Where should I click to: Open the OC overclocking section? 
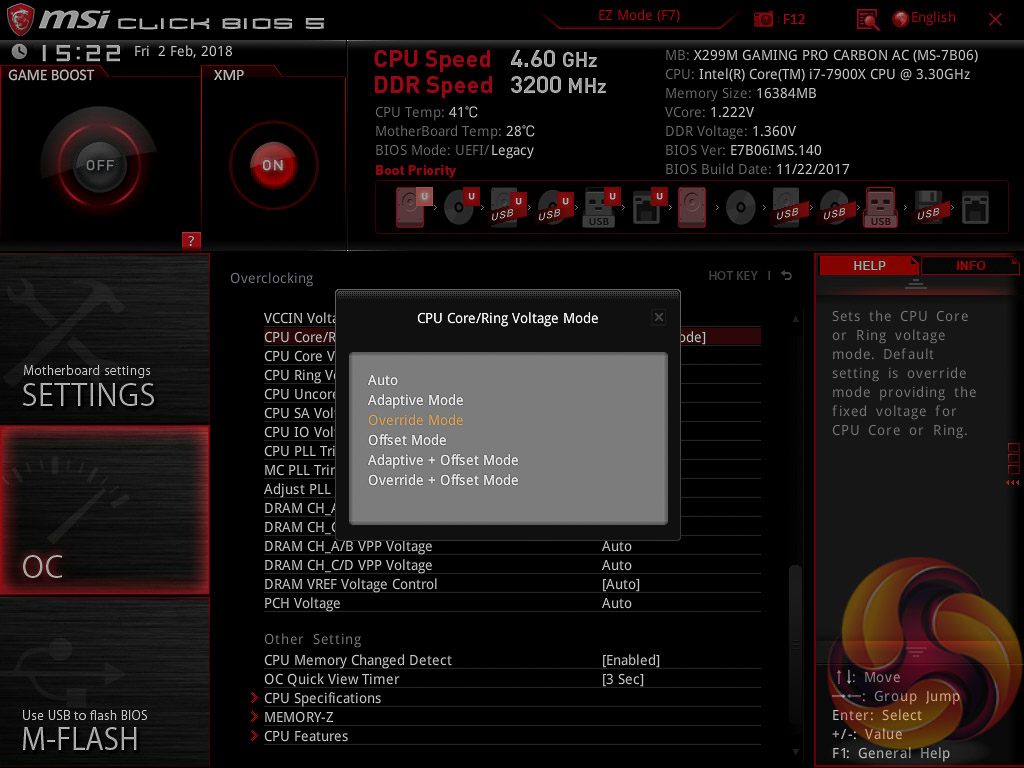pyautogui.click(x=104, y=510)
